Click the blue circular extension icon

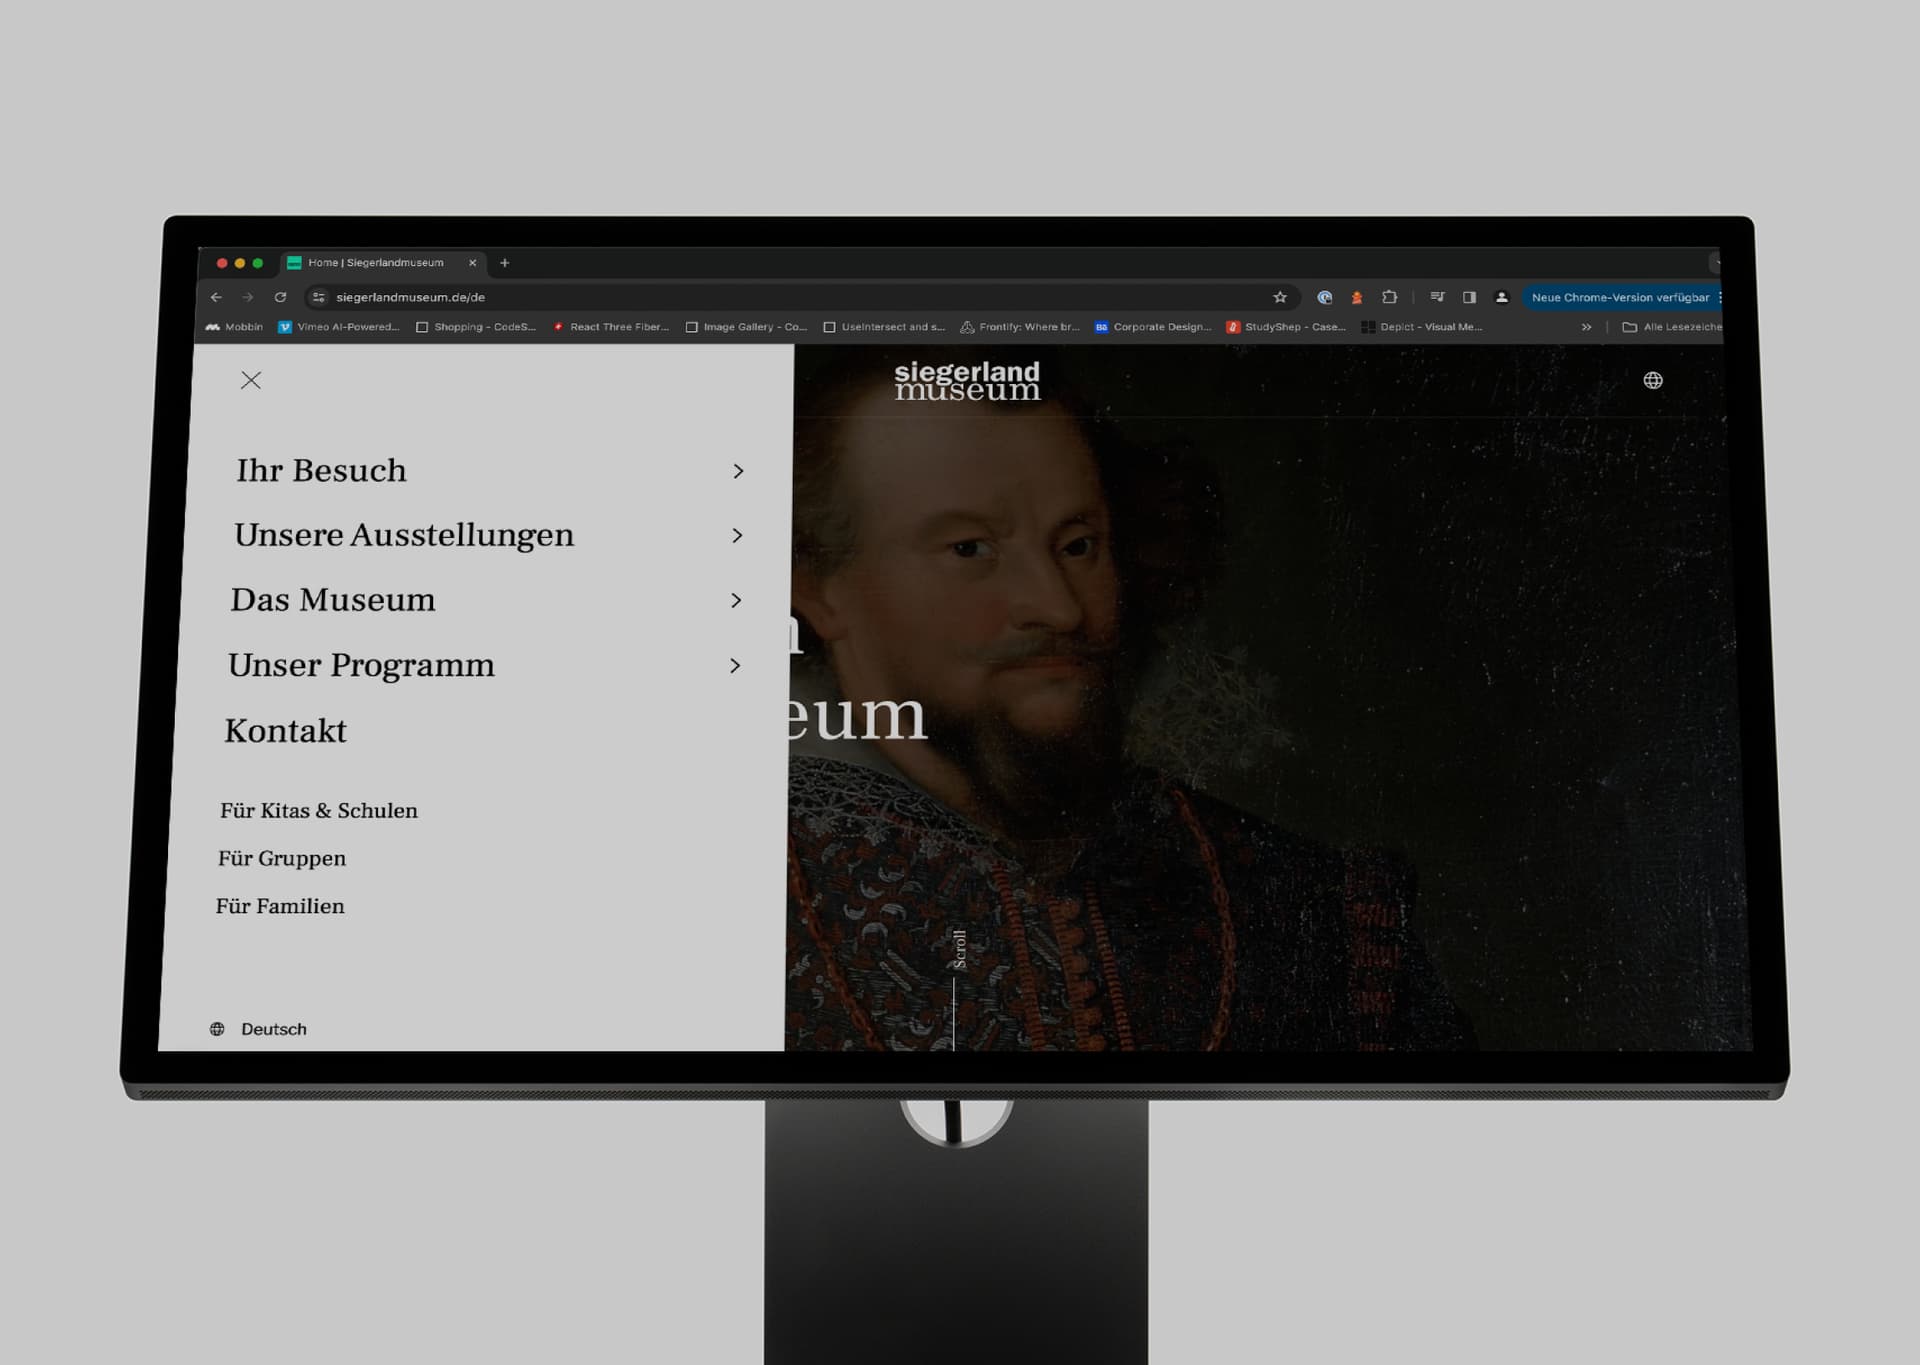coord(1325,297)
